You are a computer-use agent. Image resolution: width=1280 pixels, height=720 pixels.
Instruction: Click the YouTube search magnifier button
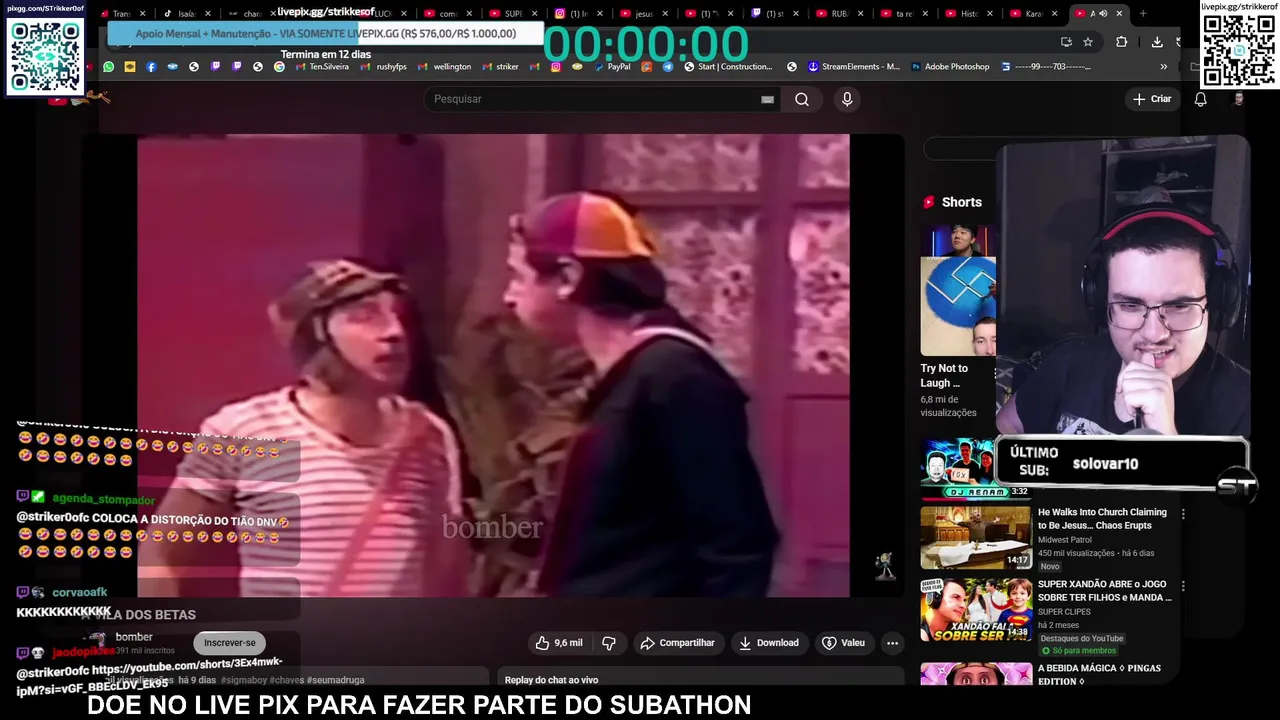tap(802, 99)
